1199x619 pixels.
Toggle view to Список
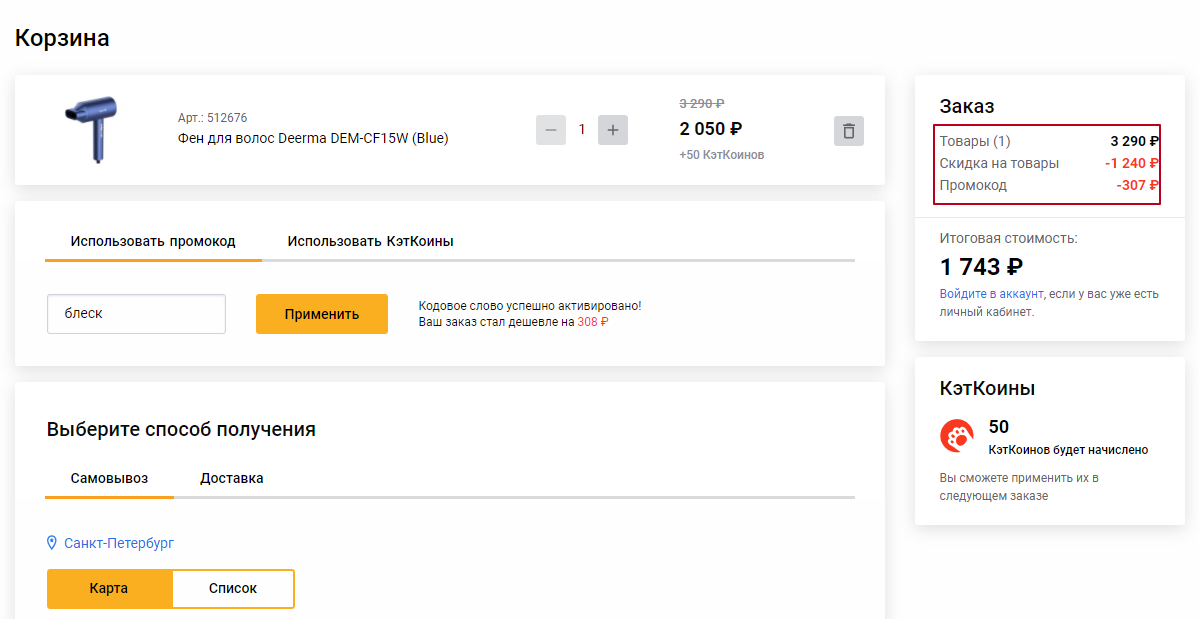tap(233, 588)
